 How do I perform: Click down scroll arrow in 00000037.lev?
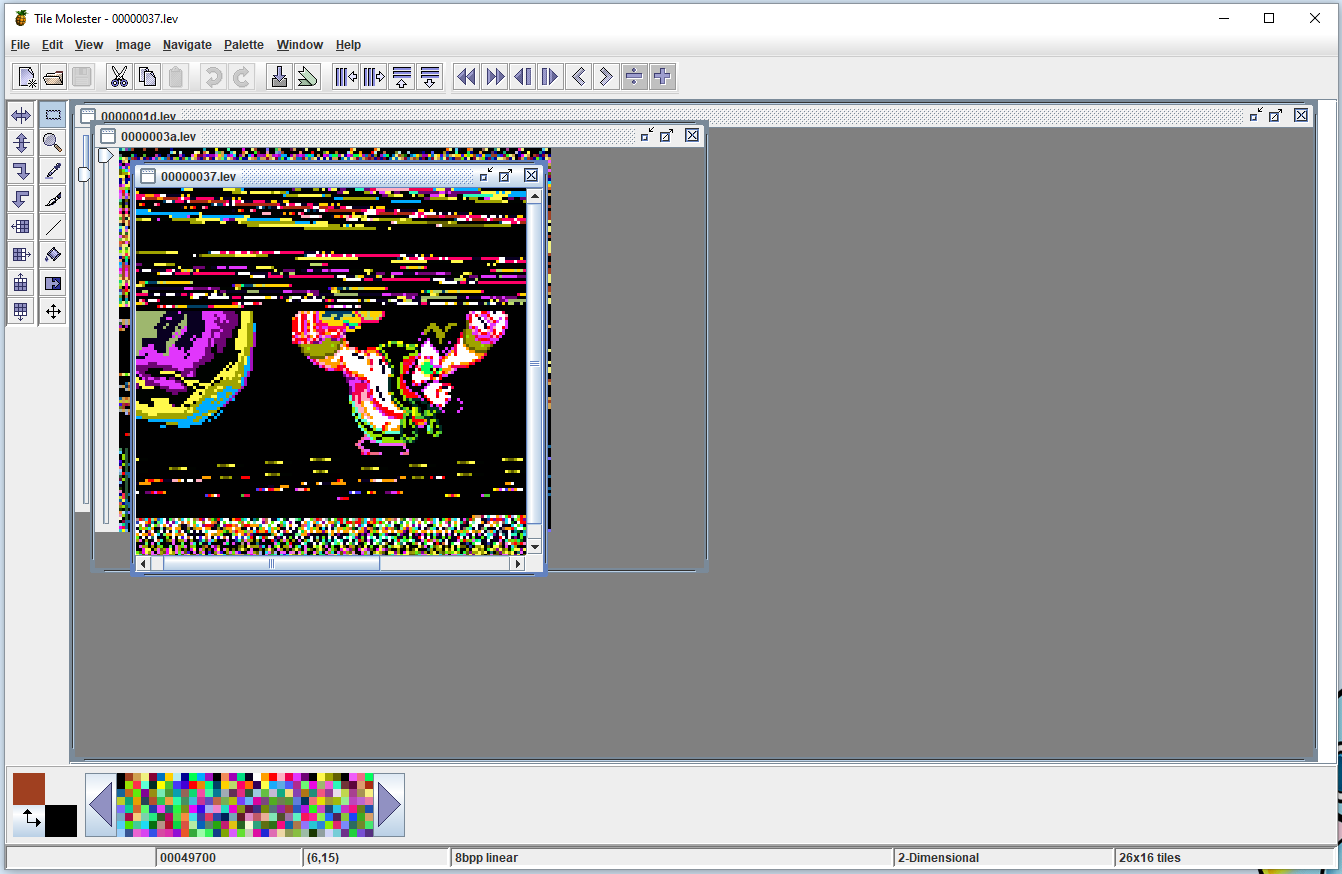(534, 547)
